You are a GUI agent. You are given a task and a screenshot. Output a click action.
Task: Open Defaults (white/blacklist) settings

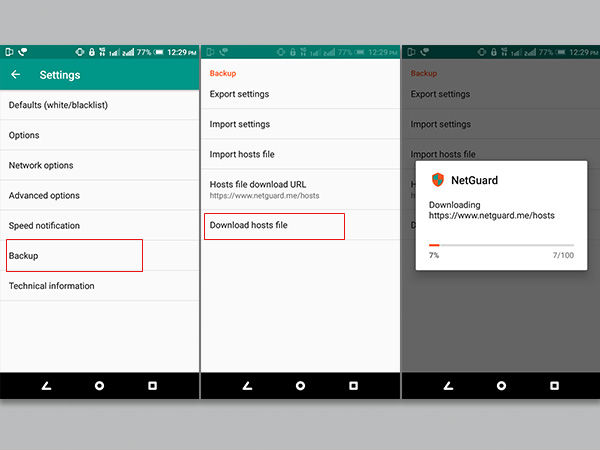pyautogui.click(x=58, y=105)
